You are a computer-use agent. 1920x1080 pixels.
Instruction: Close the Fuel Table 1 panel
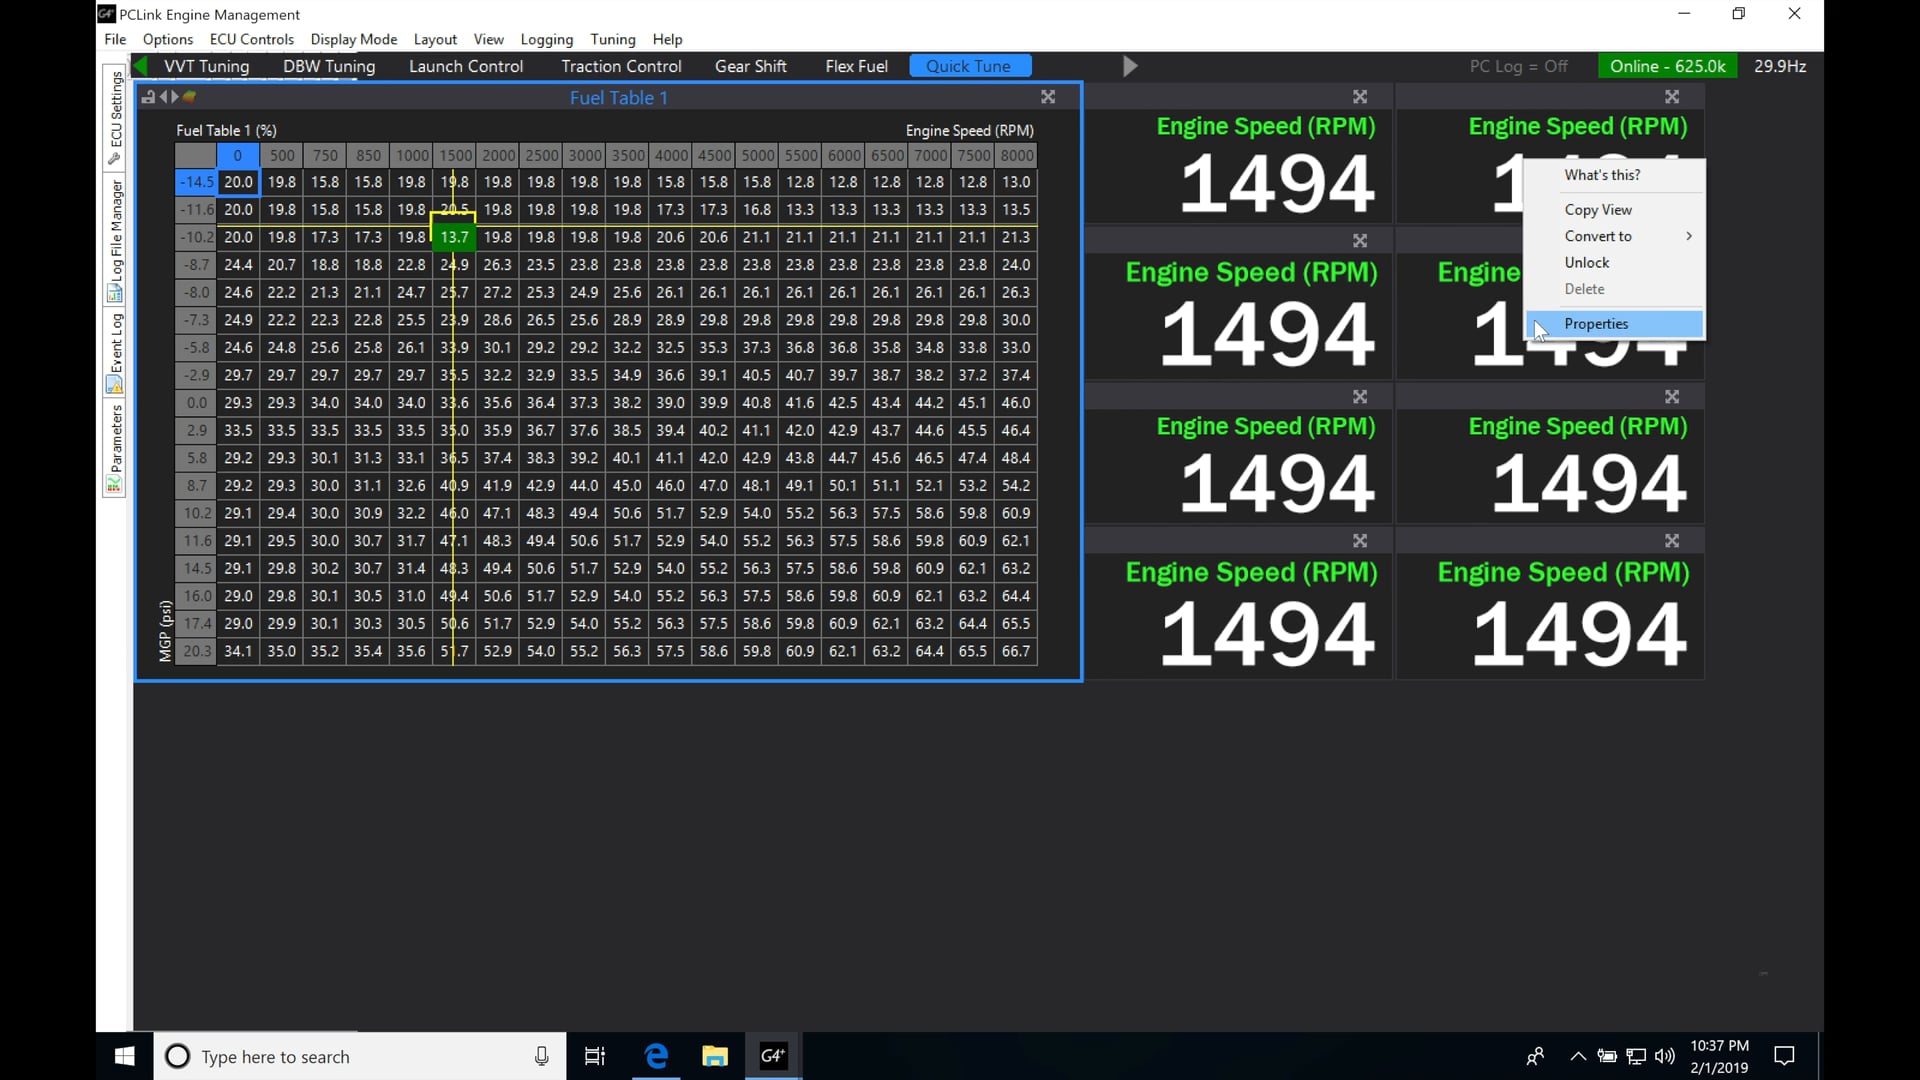[1048, 97]
